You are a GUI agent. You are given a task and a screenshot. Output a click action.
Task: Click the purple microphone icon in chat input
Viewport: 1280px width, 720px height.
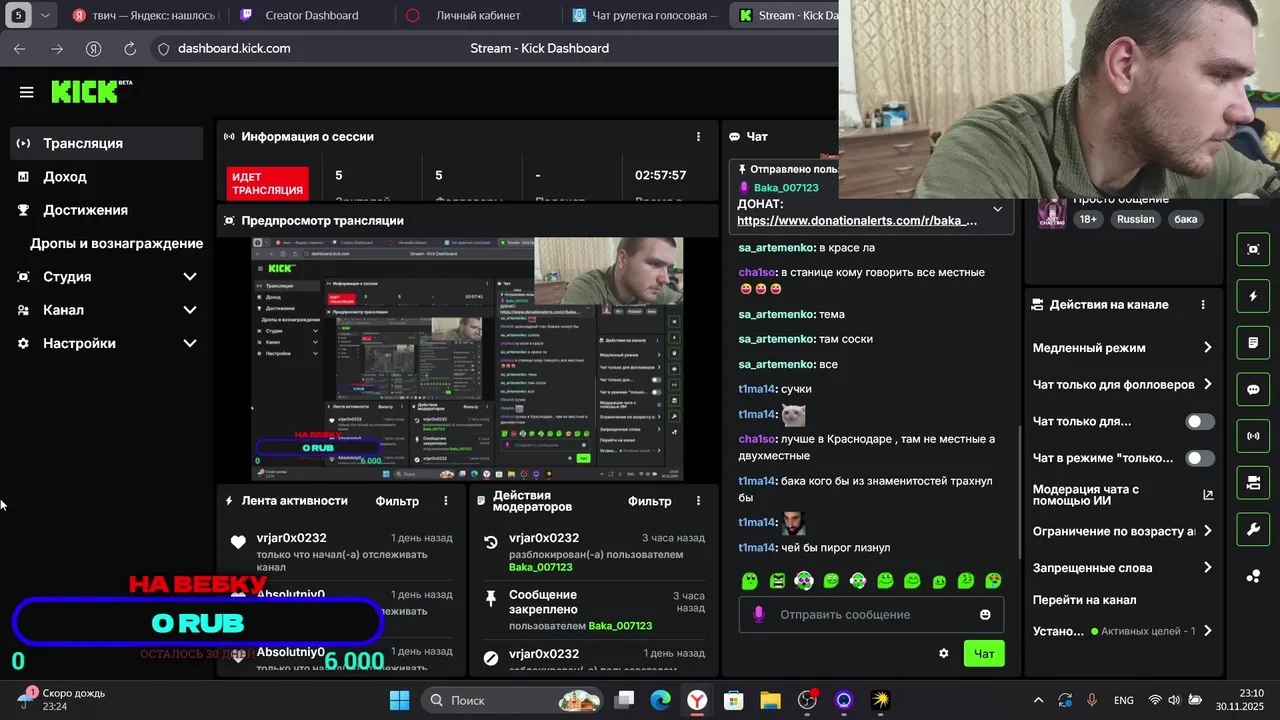(758, 614)
